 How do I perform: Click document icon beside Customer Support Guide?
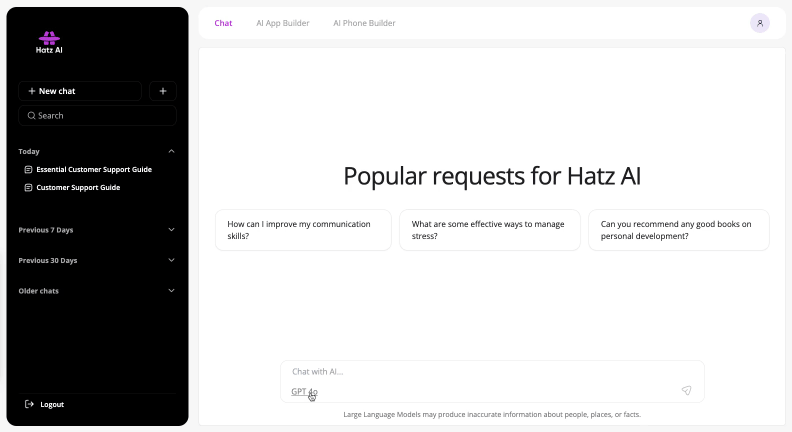click(x=28, y=187)
